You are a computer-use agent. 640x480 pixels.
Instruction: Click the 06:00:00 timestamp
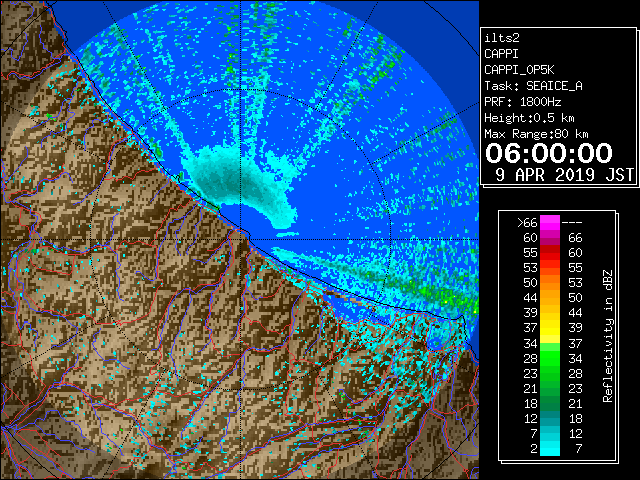pyautogui.click(x=549, y=153)
